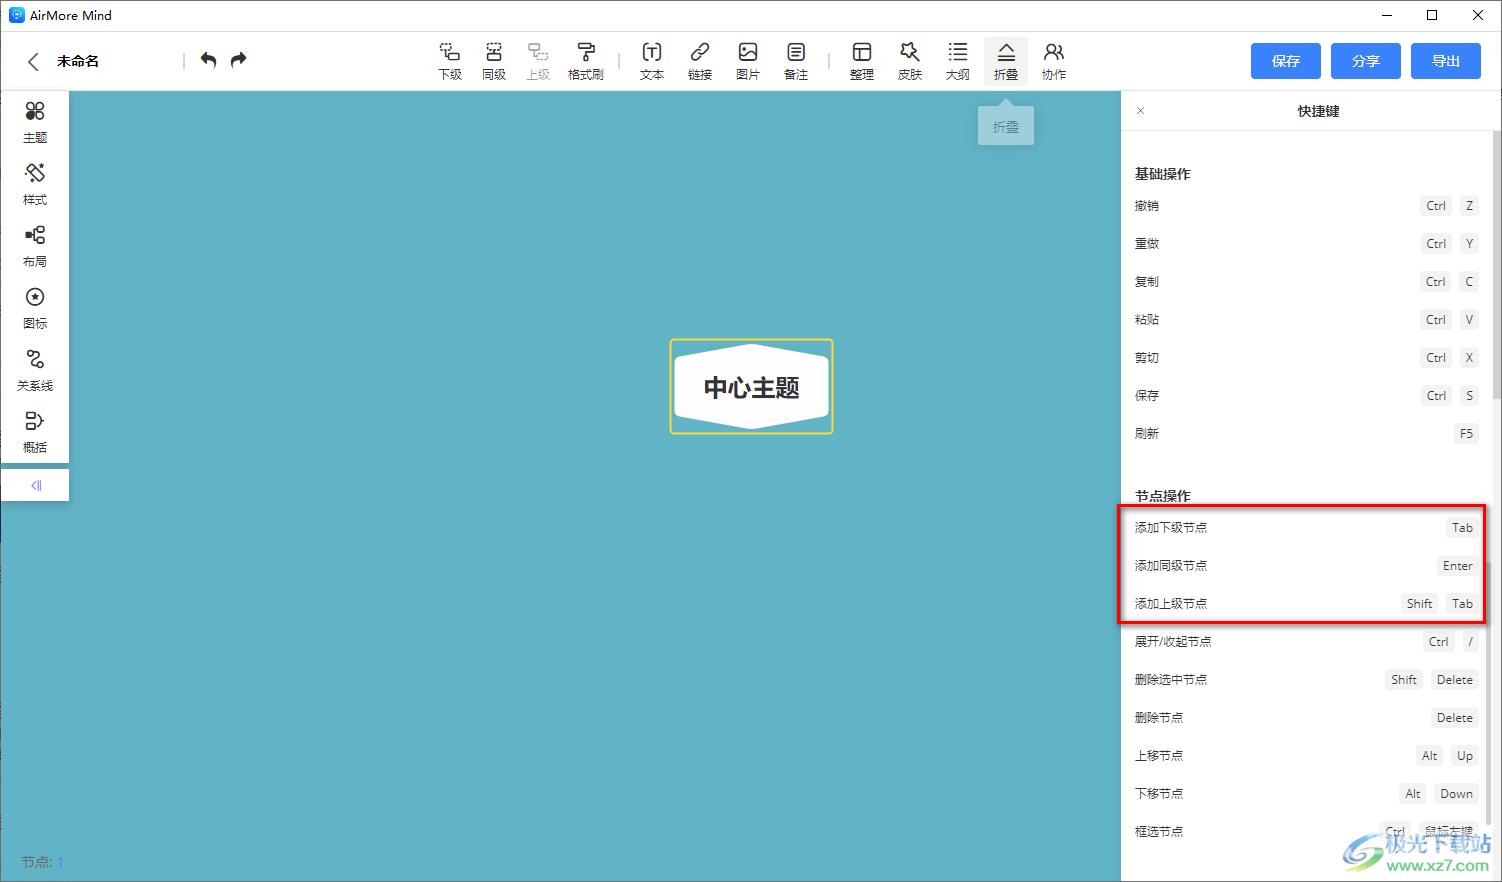Select the 中心主题 central topic node

coord(751,387)
